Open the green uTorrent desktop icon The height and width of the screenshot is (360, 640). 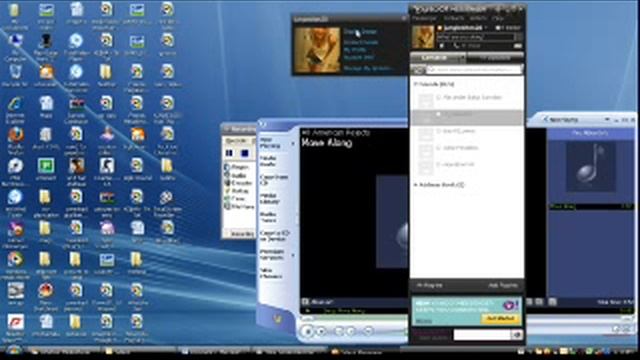[45, 169]
